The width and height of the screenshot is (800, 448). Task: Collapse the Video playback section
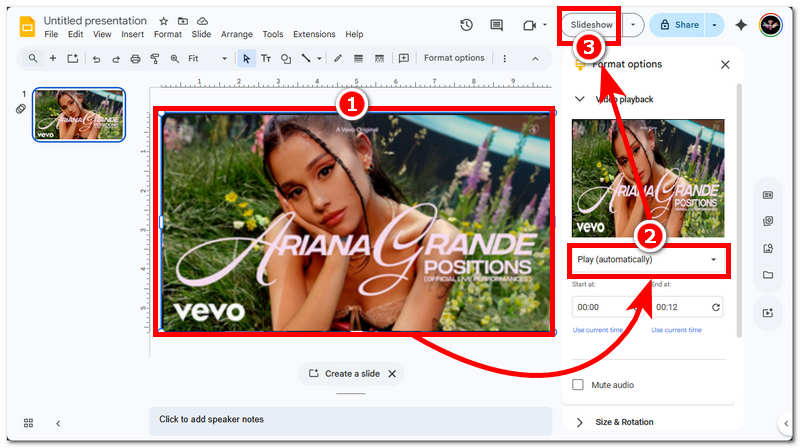(x=580, y=99)
